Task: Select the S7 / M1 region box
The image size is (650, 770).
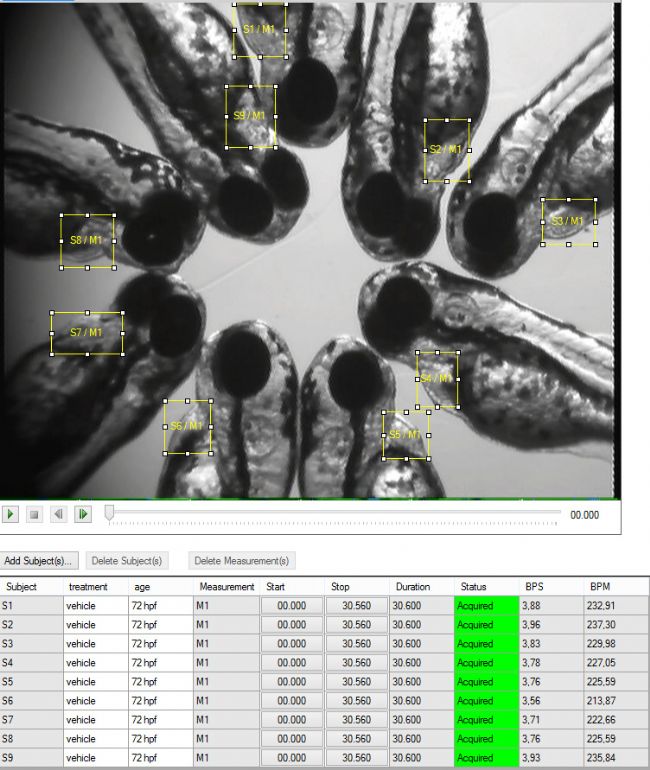Action: tap(87, 332)
